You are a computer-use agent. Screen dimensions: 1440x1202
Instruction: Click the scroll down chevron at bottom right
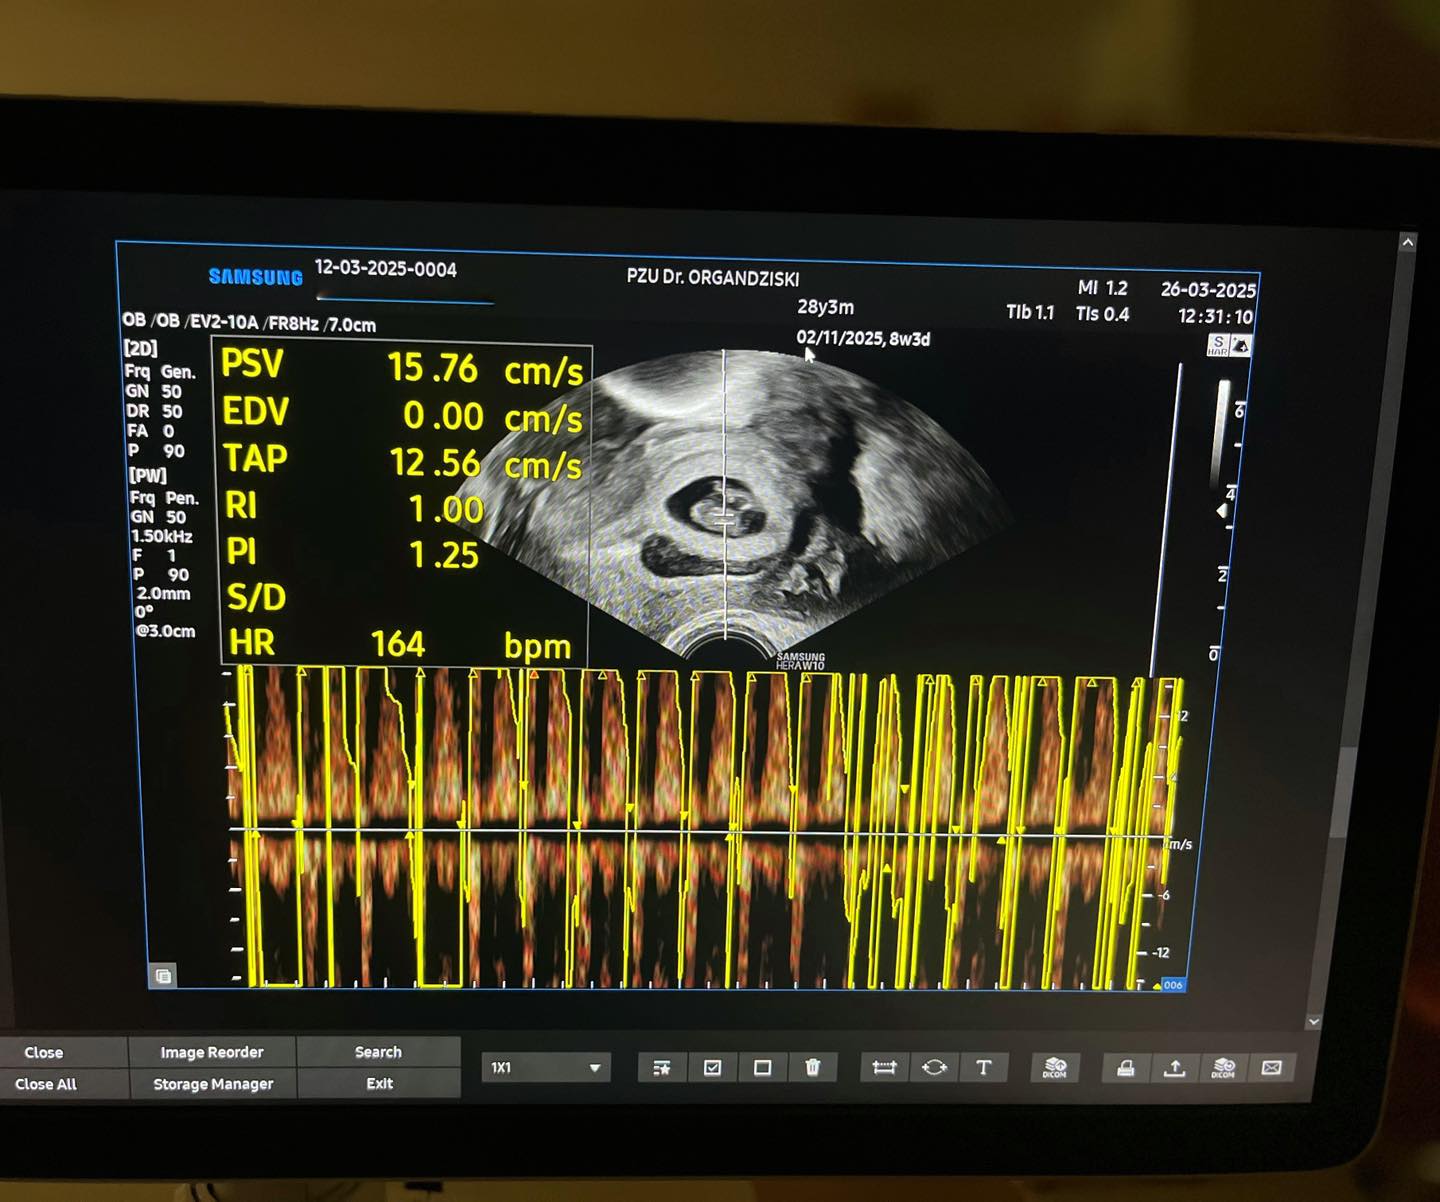pos(1314,1021)
